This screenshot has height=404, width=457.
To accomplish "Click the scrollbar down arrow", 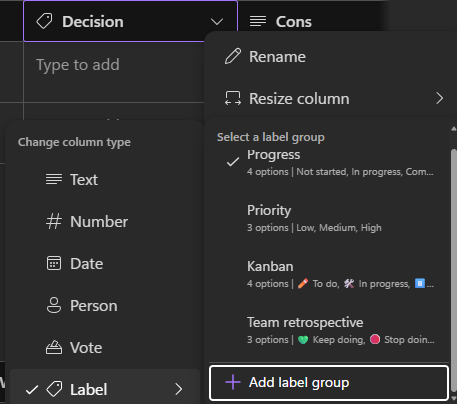I will (453, 398).
